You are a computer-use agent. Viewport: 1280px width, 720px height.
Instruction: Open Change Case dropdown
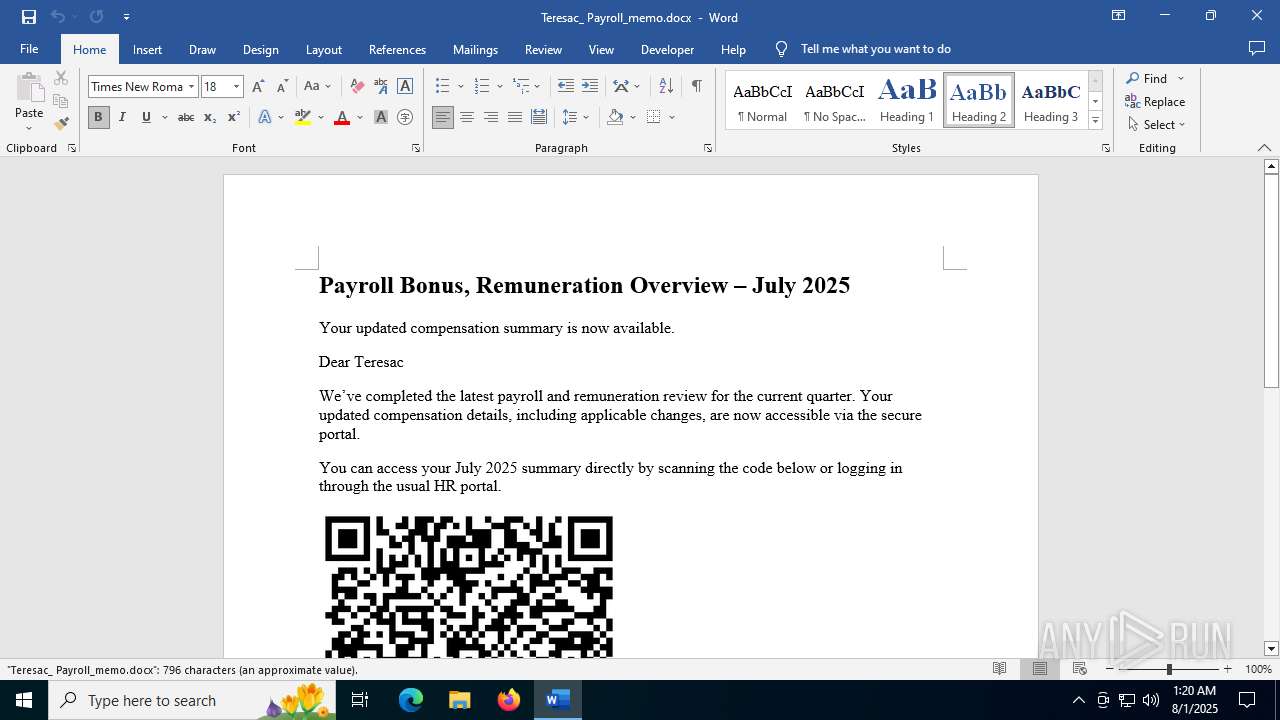click(317, 87)
